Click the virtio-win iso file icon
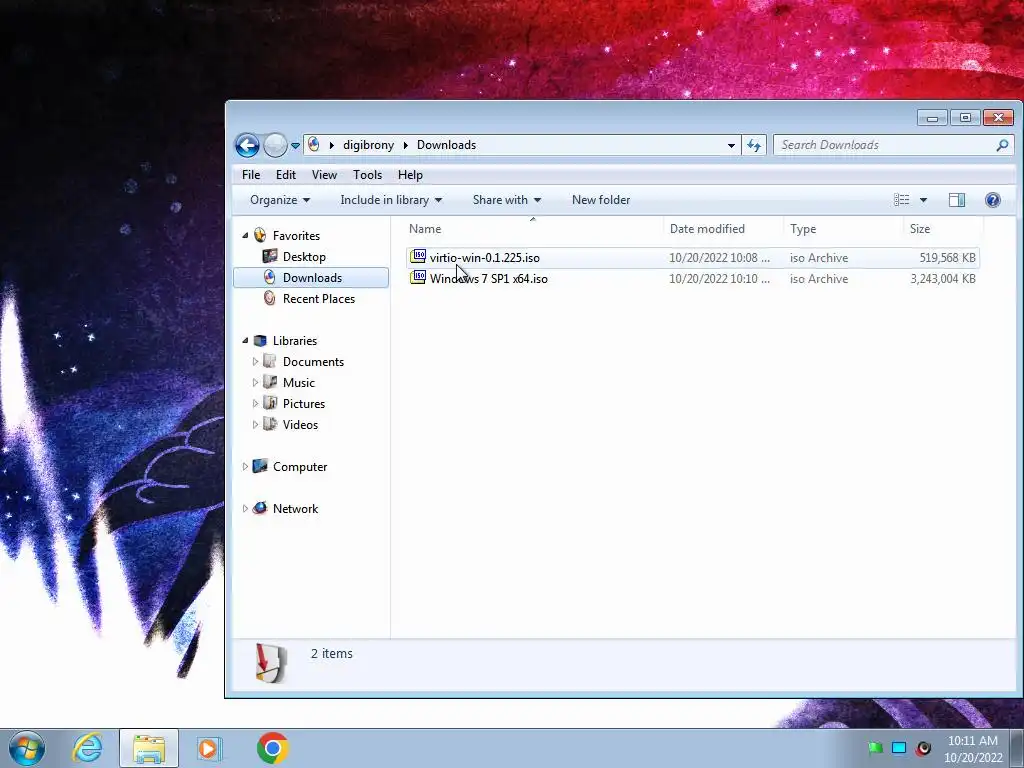Viewport: 1024px width, 768px height. (x=418, y=257)
